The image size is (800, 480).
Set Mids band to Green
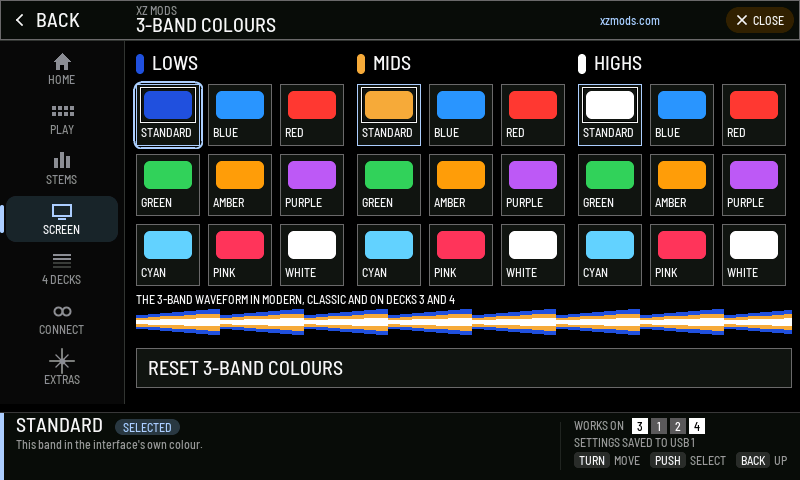click(x=389, y=185)
